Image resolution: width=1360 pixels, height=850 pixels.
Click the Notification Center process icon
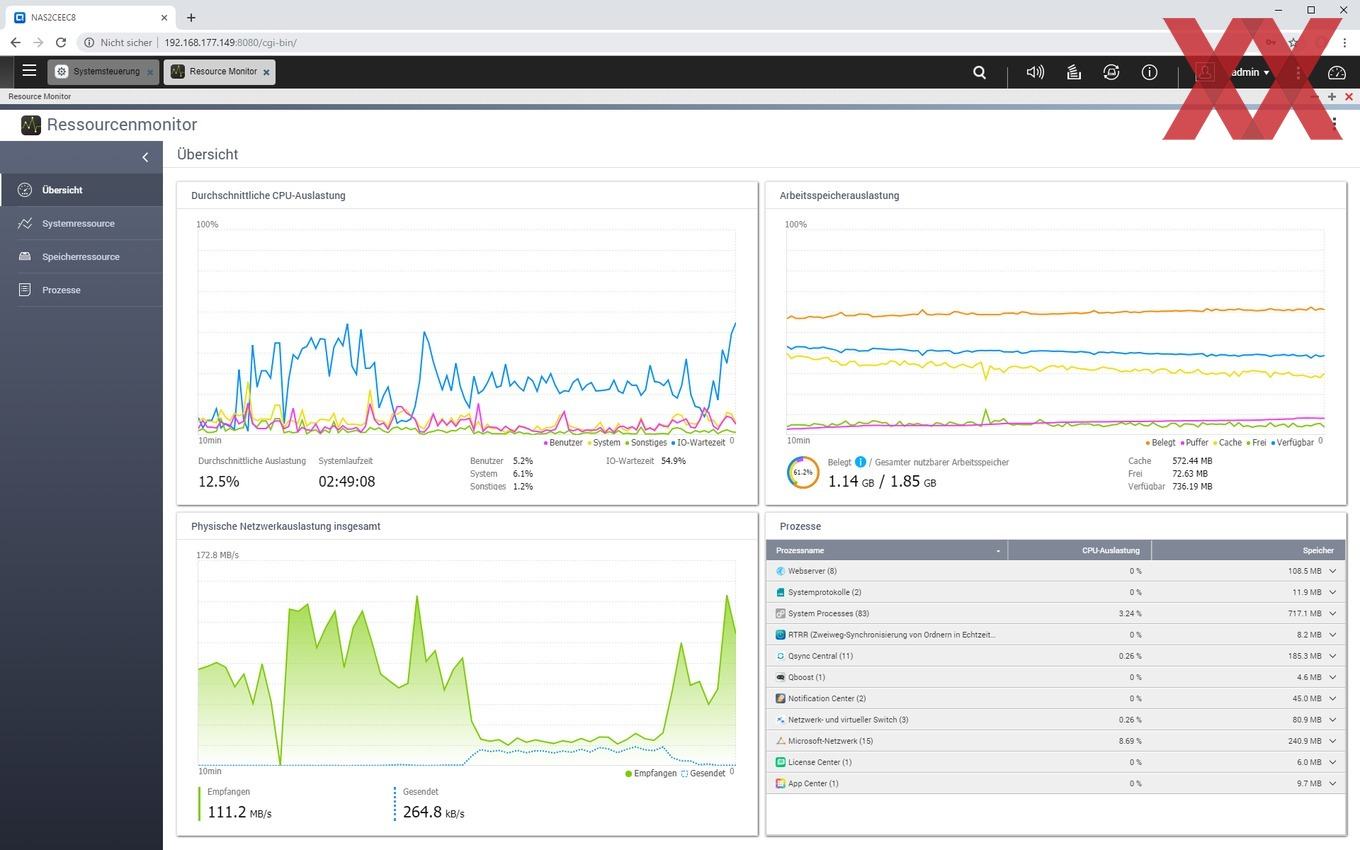(x=781, y=698)
